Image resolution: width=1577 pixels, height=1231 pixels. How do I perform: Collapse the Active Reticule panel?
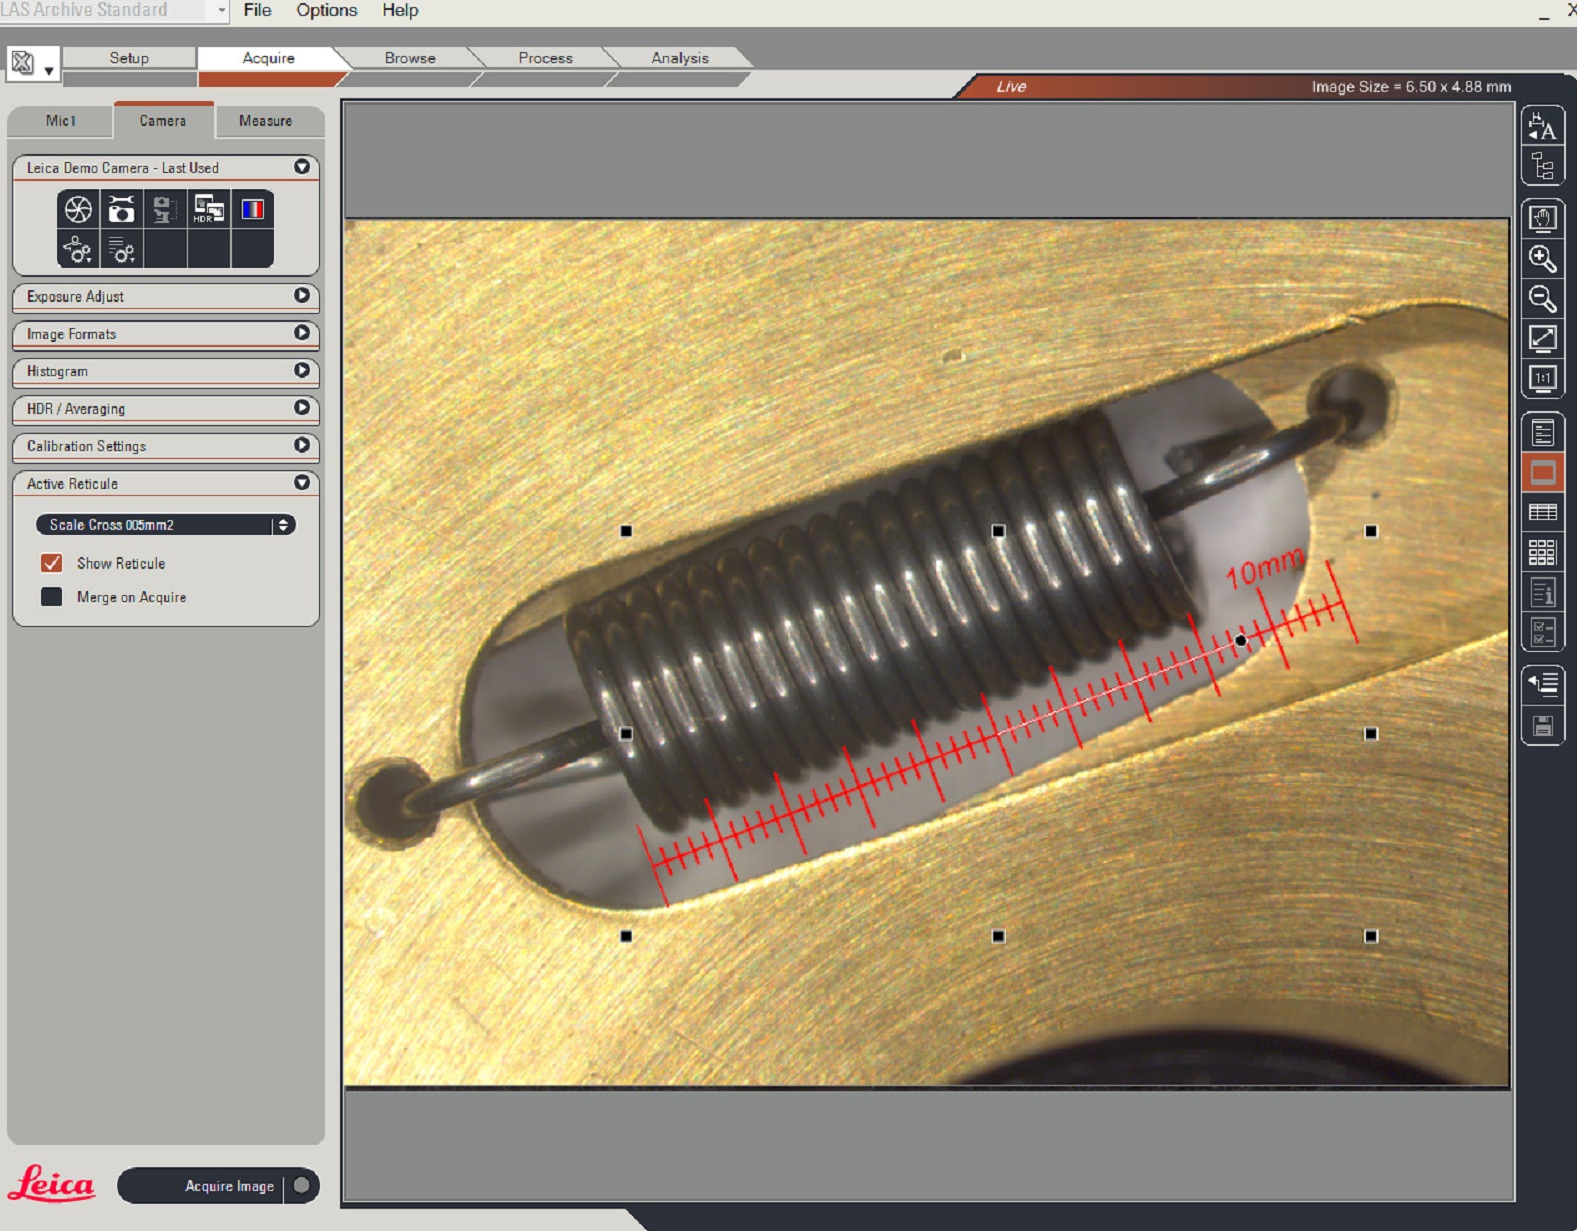point(301,483)
